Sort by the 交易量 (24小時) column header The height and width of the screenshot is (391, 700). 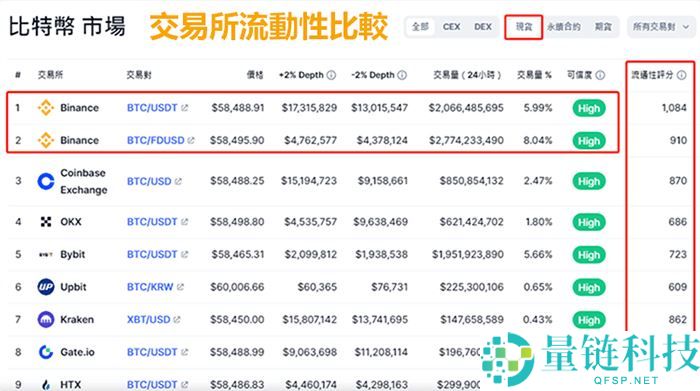[467, 75]
